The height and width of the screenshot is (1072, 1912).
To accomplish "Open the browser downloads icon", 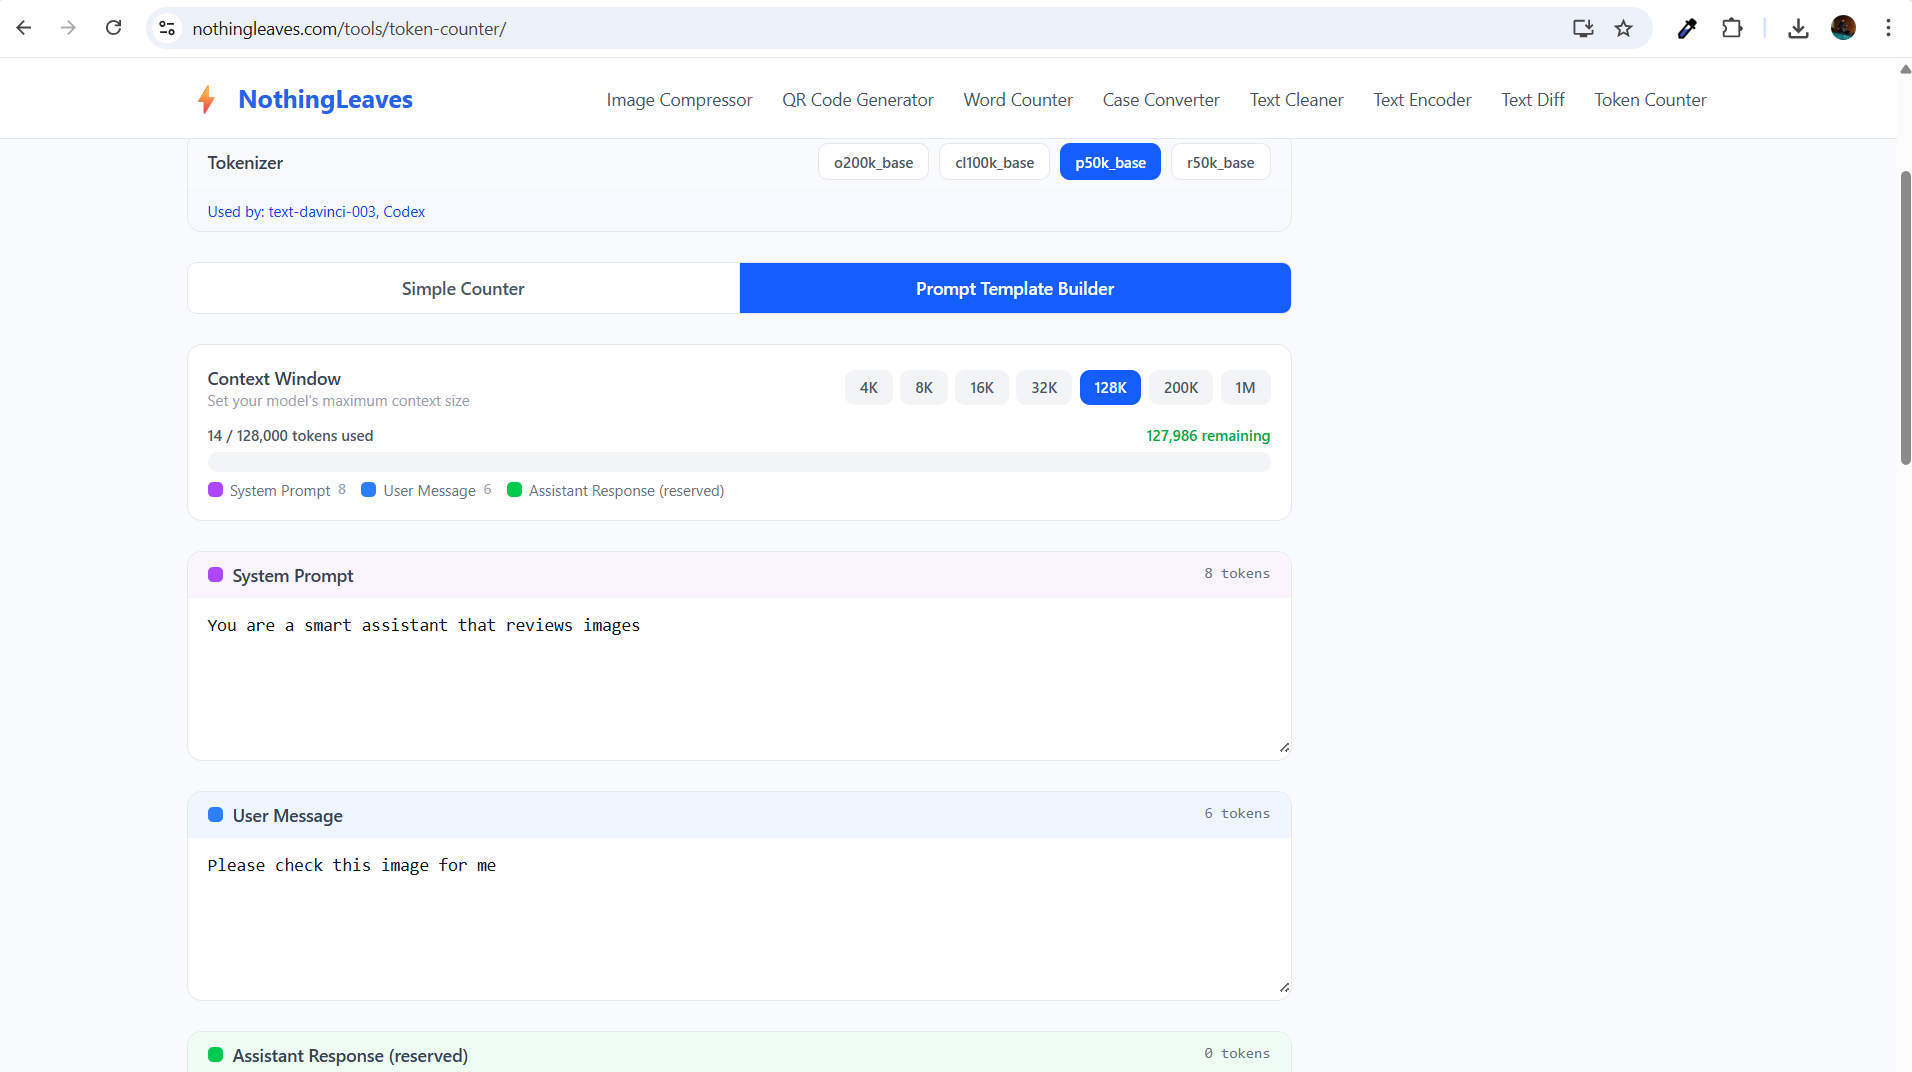I will tap(1797, 28).
